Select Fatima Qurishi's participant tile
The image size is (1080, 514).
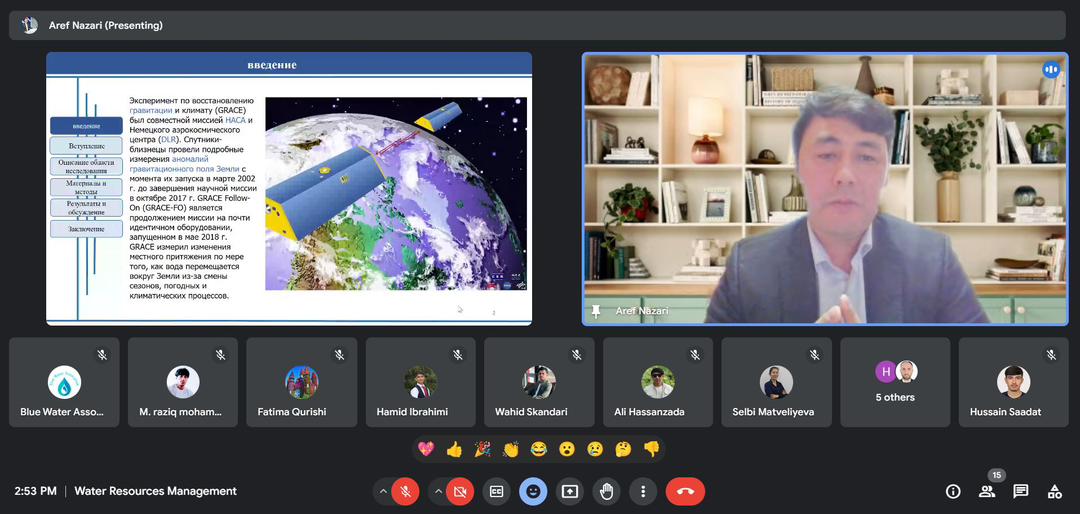(x=301, y=382)
